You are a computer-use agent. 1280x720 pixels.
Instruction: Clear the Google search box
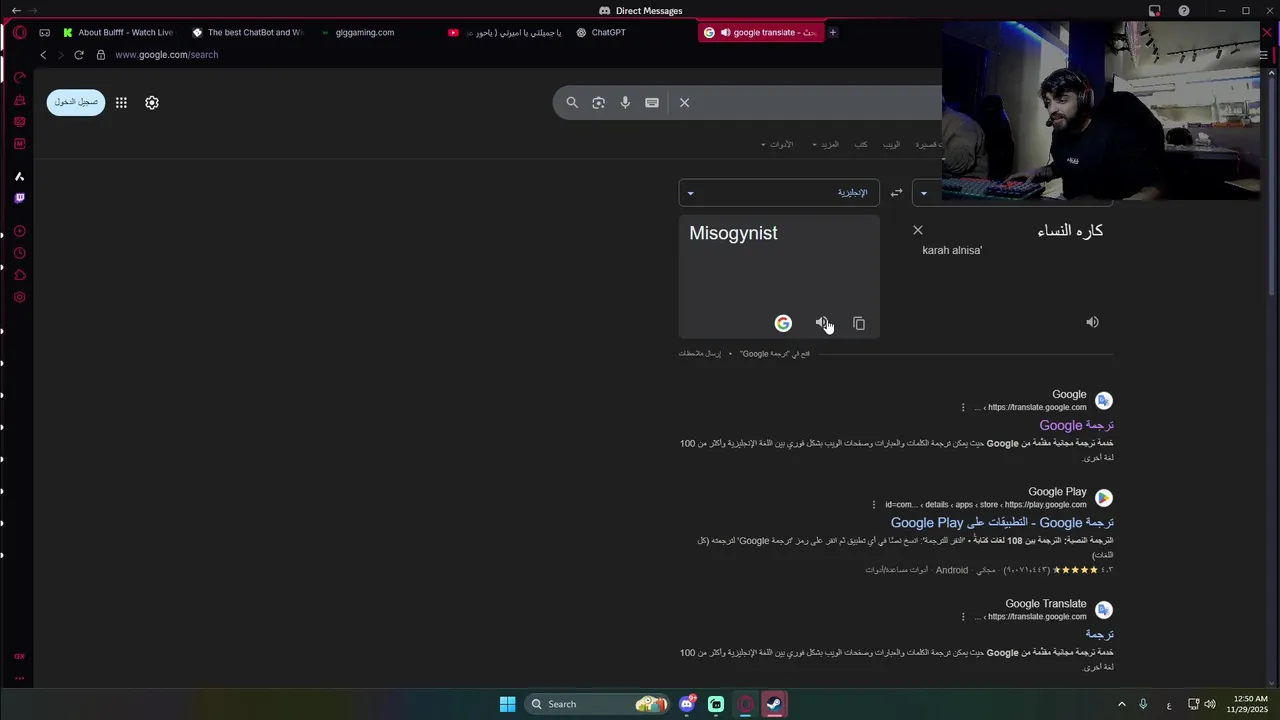(685, 102)
